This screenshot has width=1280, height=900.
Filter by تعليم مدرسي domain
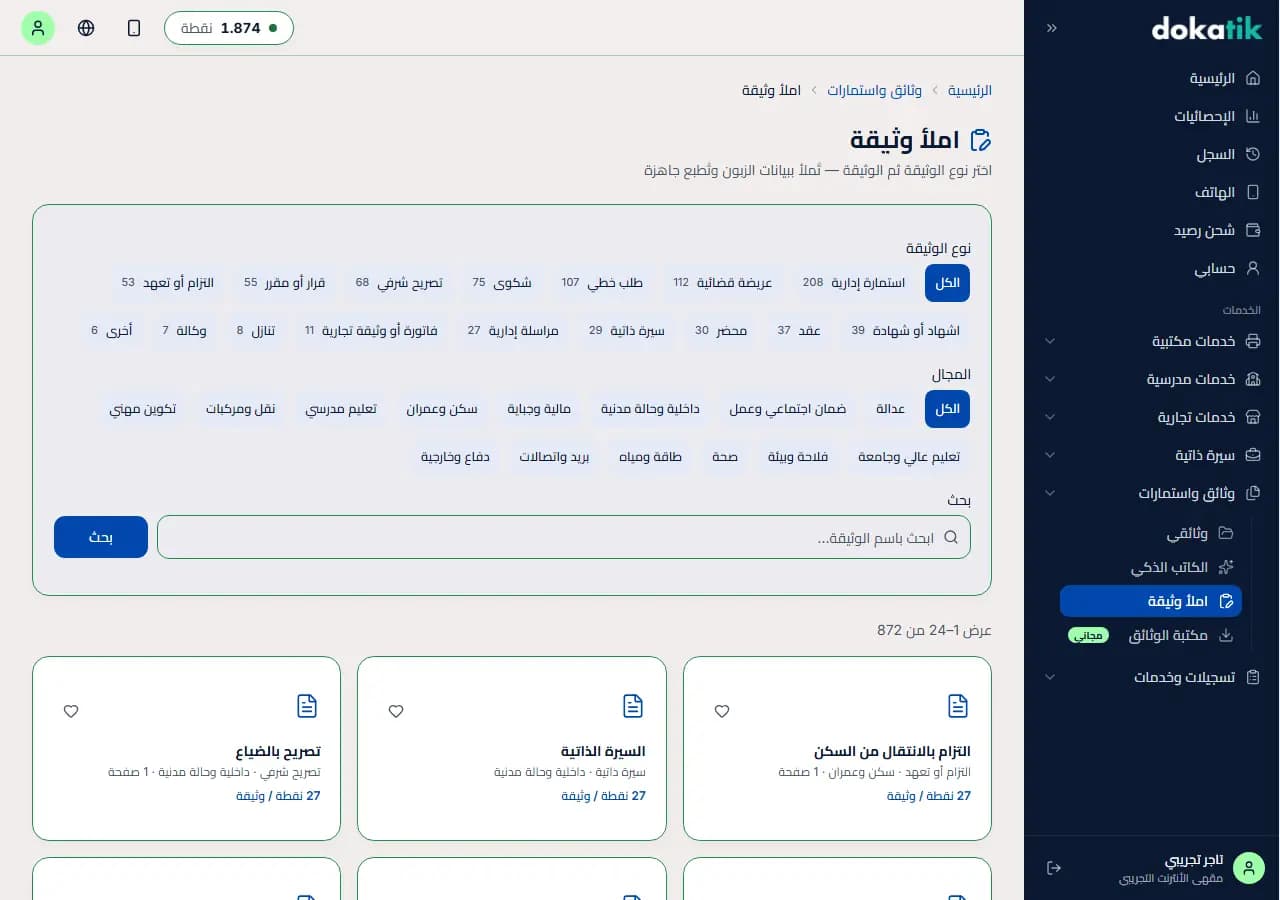point(341,409)
